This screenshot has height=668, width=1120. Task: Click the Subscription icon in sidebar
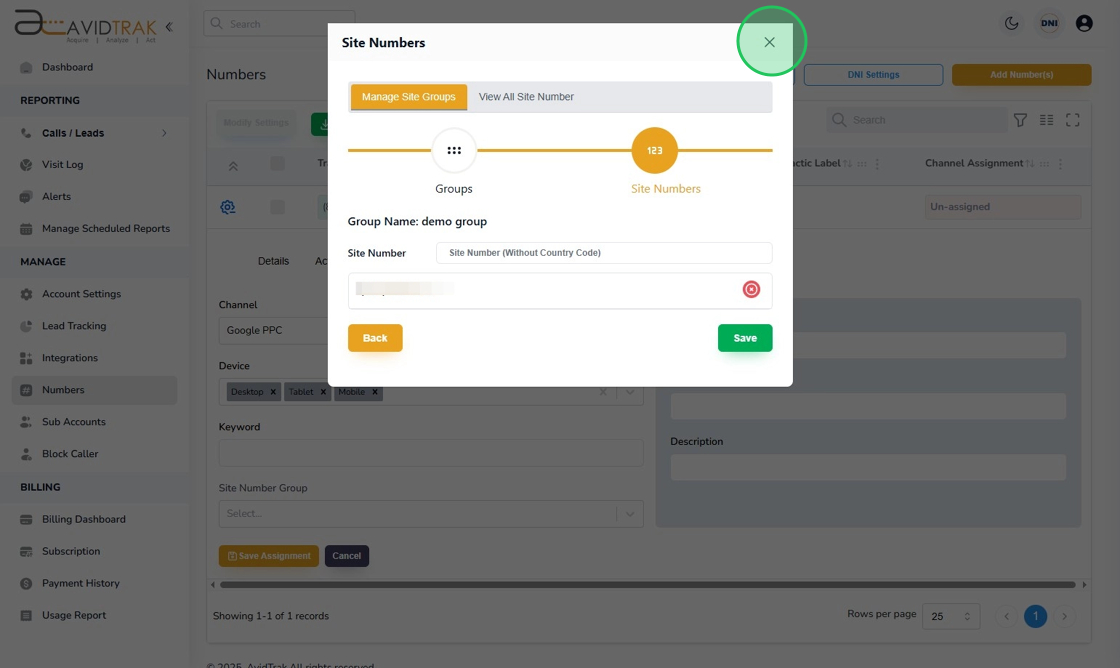click(x=26, y=552)
